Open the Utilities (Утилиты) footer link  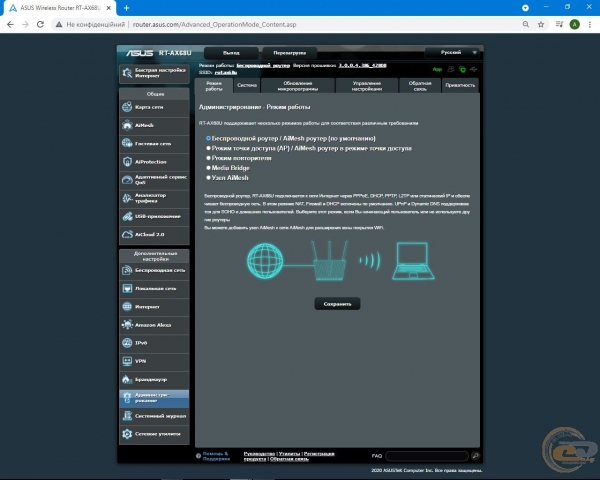[289, 454]
